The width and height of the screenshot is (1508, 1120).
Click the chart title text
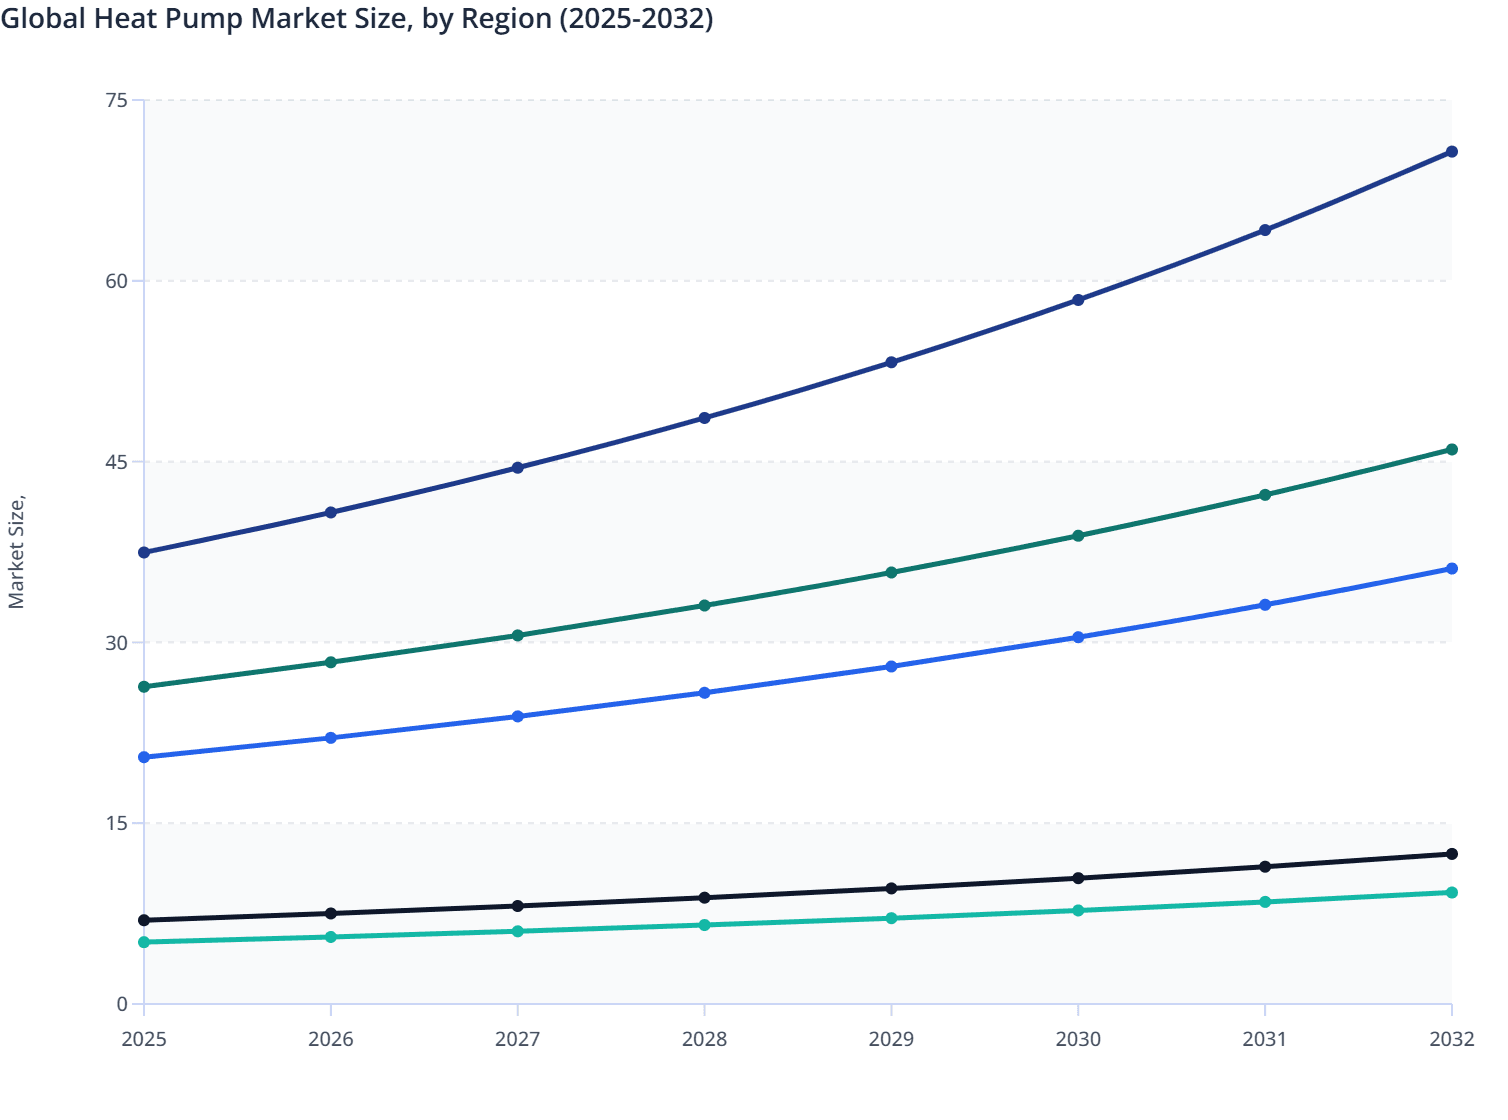[357, 18]
